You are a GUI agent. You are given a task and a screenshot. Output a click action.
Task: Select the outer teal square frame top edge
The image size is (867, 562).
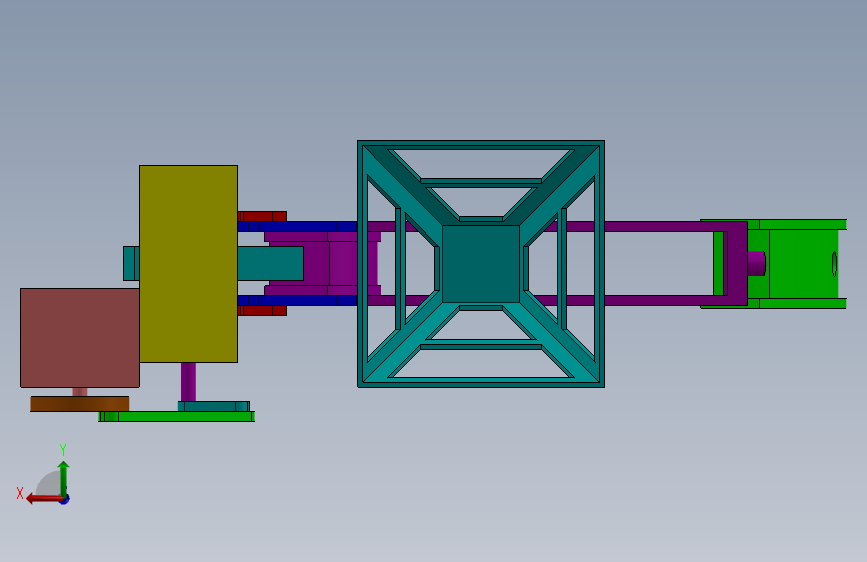[481, 144]
